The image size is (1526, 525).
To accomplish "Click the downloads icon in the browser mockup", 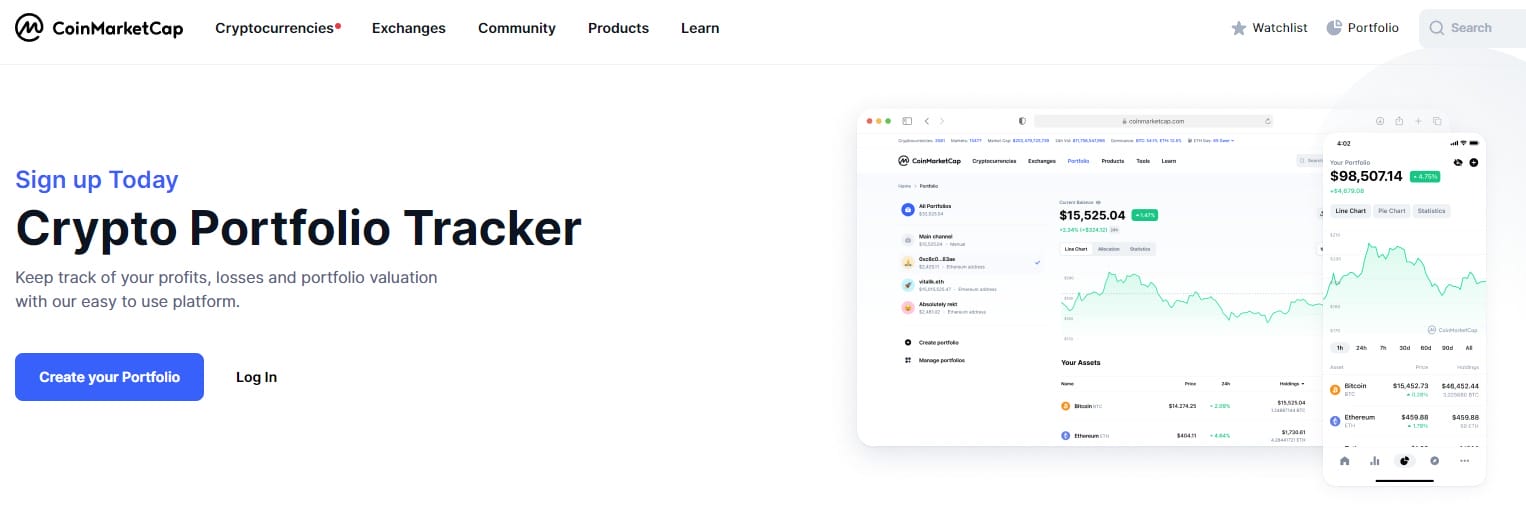I will tap(1380, 121).
